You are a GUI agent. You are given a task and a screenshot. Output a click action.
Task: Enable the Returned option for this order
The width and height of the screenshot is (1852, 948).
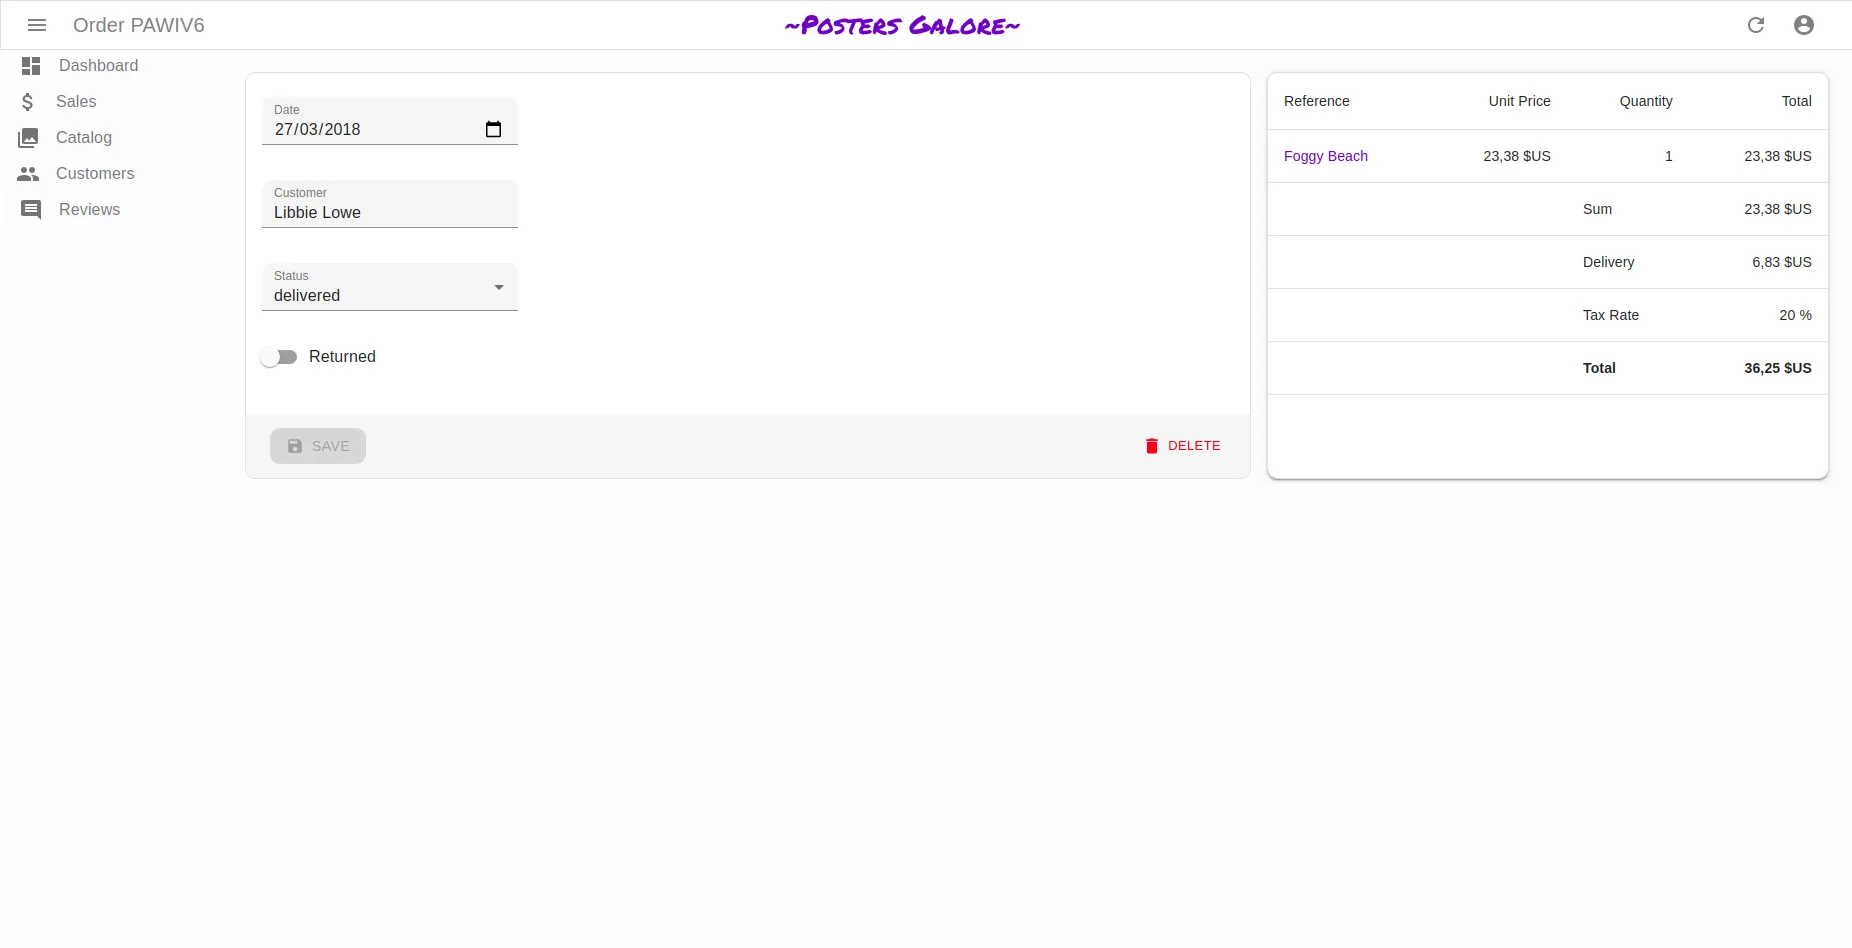coord(280,356)
